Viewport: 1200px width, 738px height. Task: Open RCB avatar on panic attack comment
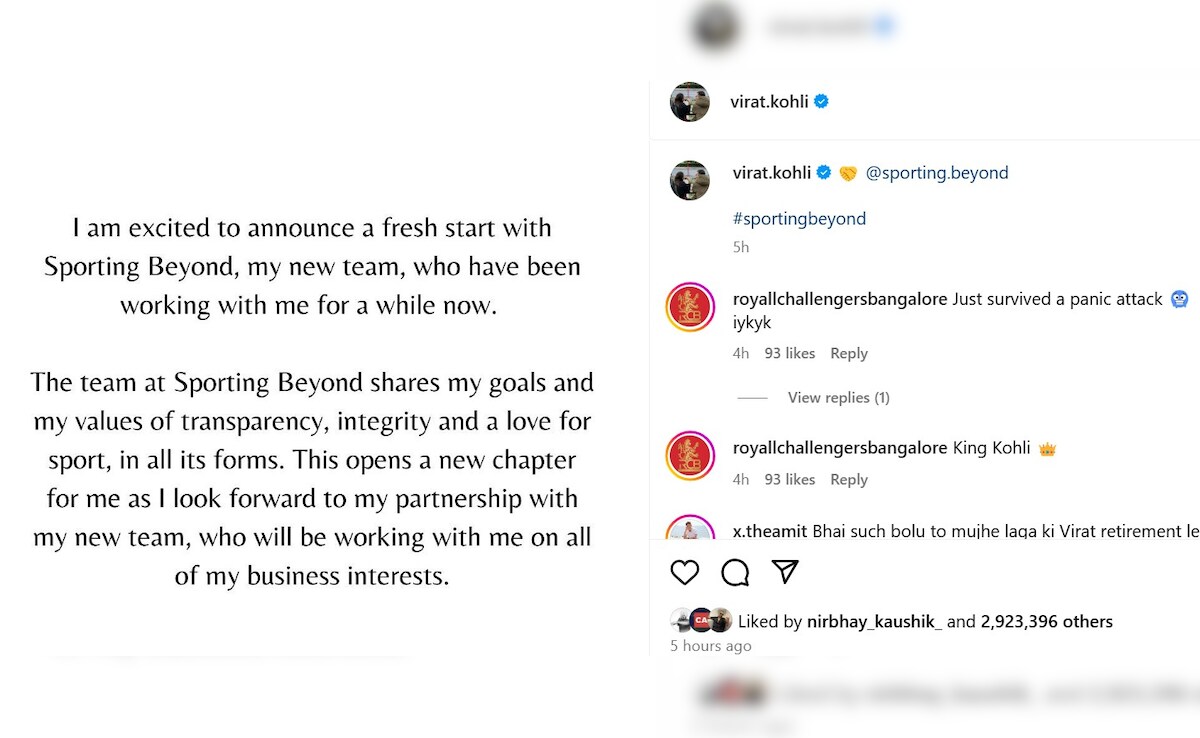click(x=690, y=308)
